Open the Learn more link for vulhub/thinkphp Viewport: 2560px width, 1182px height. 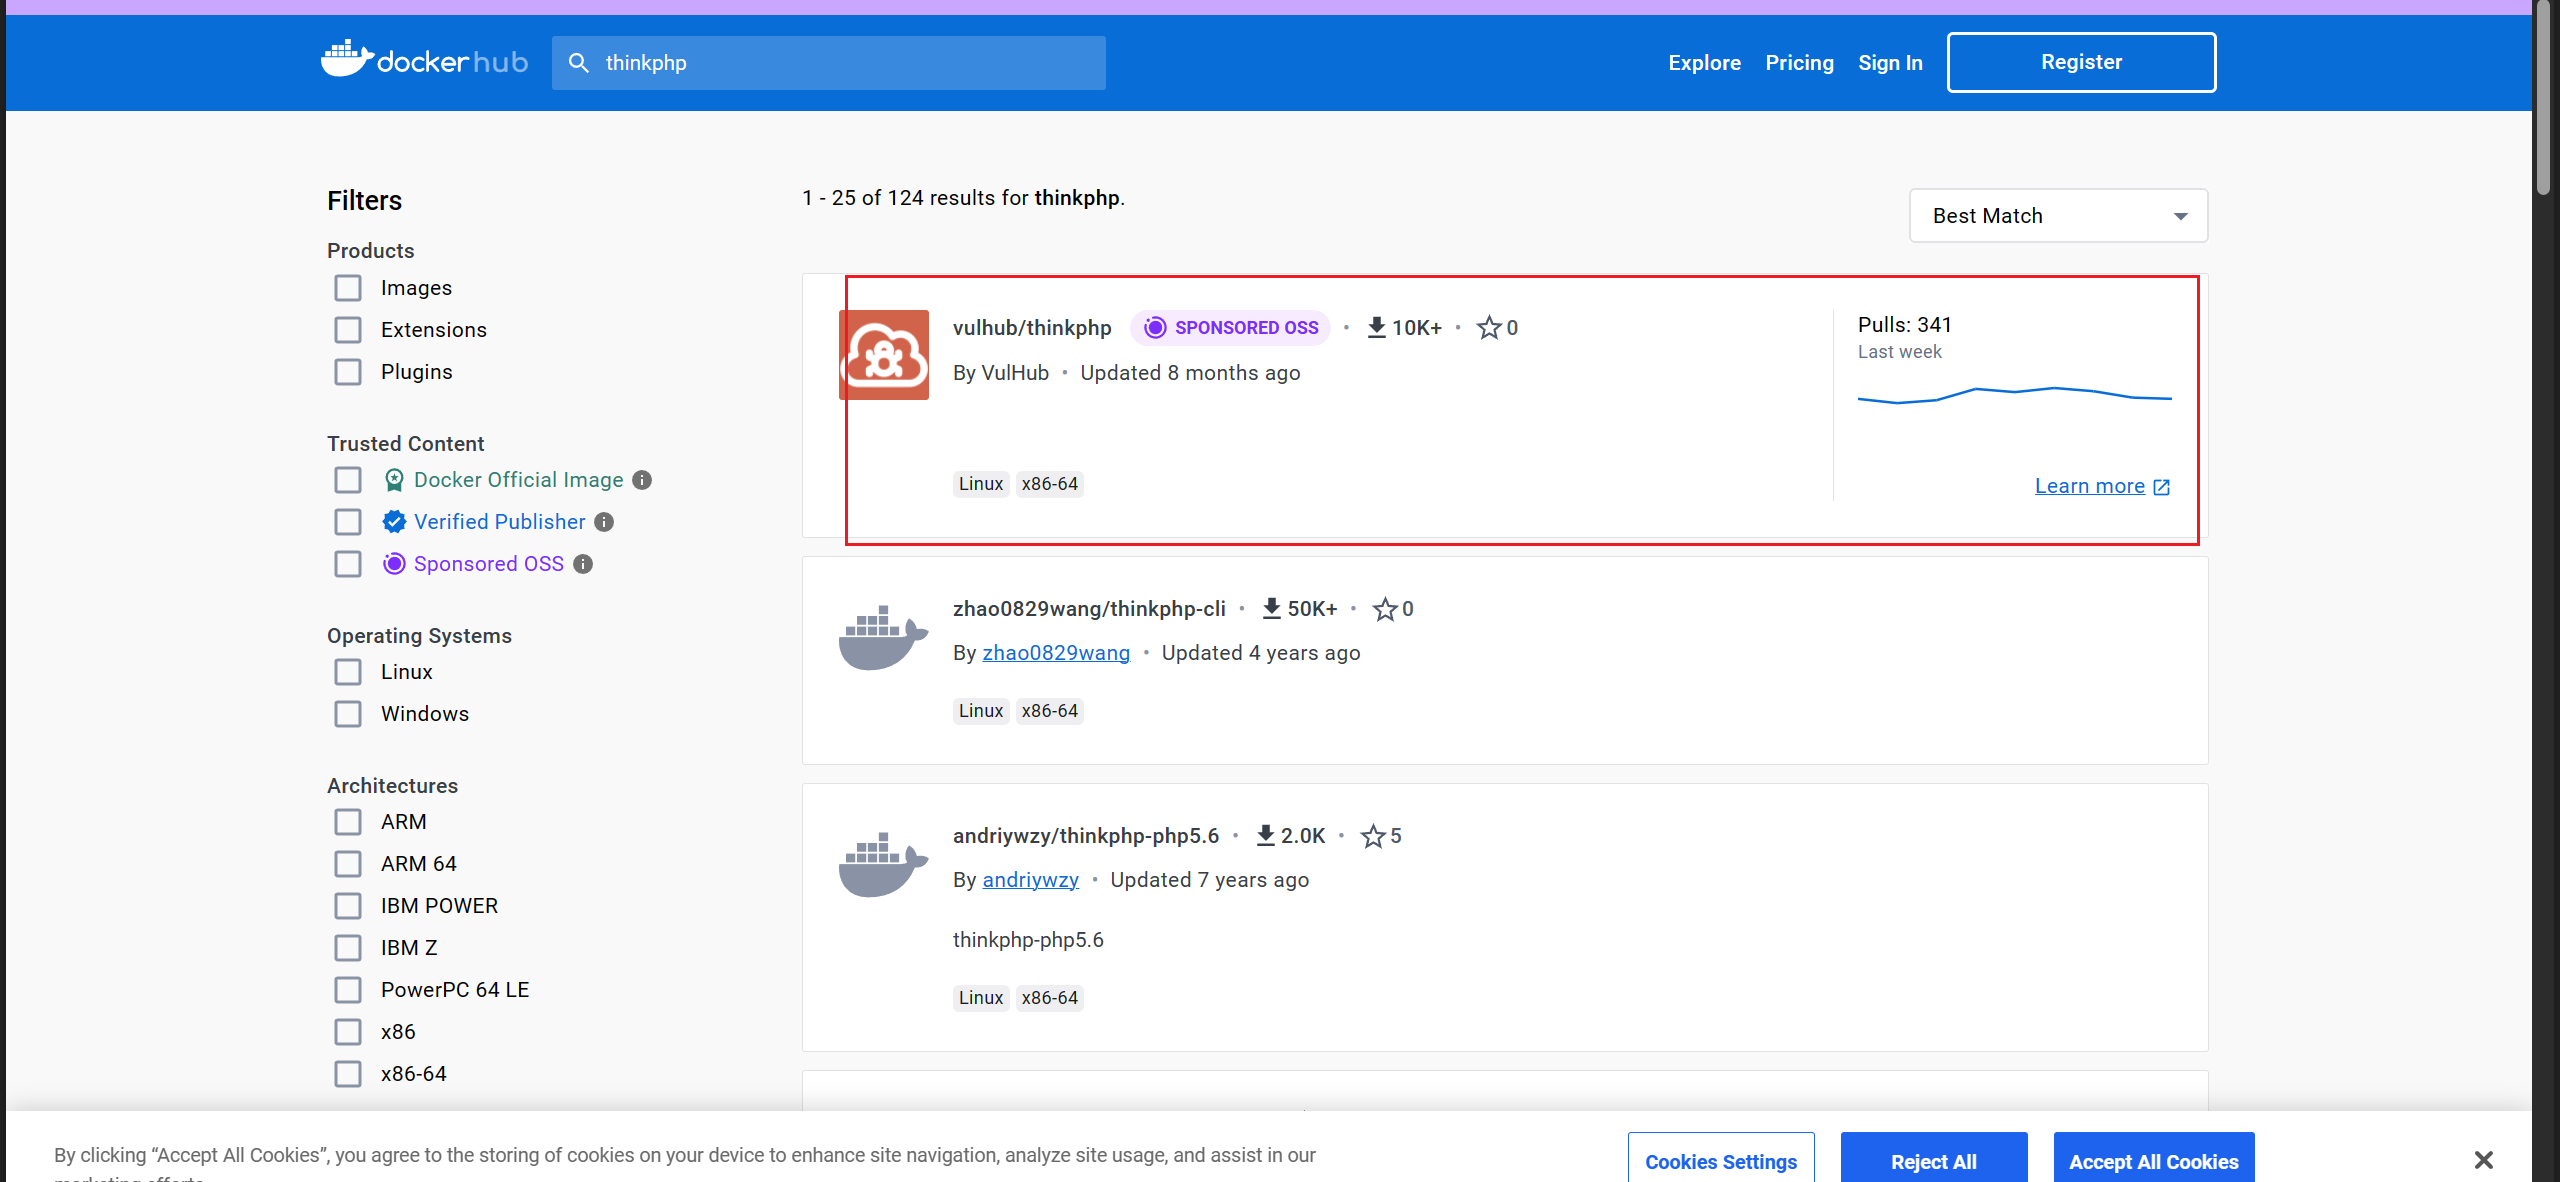[x=2090, y=486]
